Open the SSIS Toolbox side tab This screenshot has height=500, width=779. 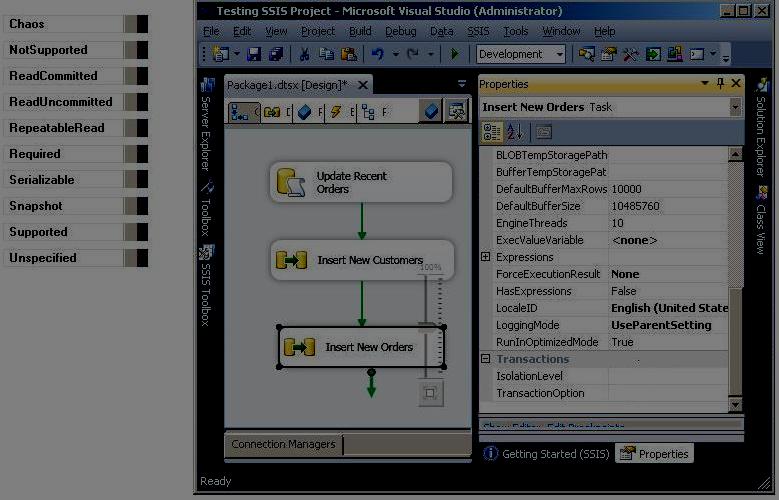pyautogui.click(x=206, y=286)
